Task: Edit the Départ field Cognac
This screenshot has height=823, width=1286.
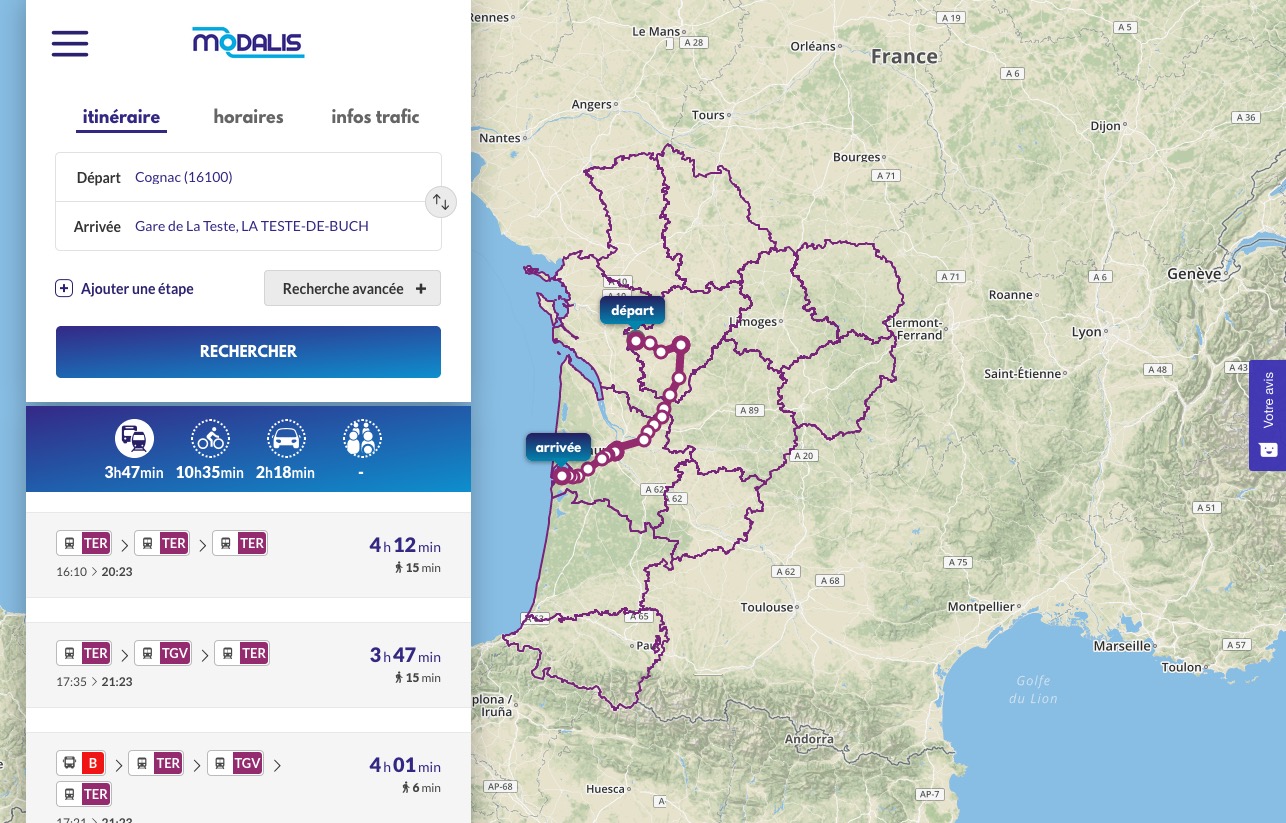Action: pyautogui.click(x=280, y=178)
